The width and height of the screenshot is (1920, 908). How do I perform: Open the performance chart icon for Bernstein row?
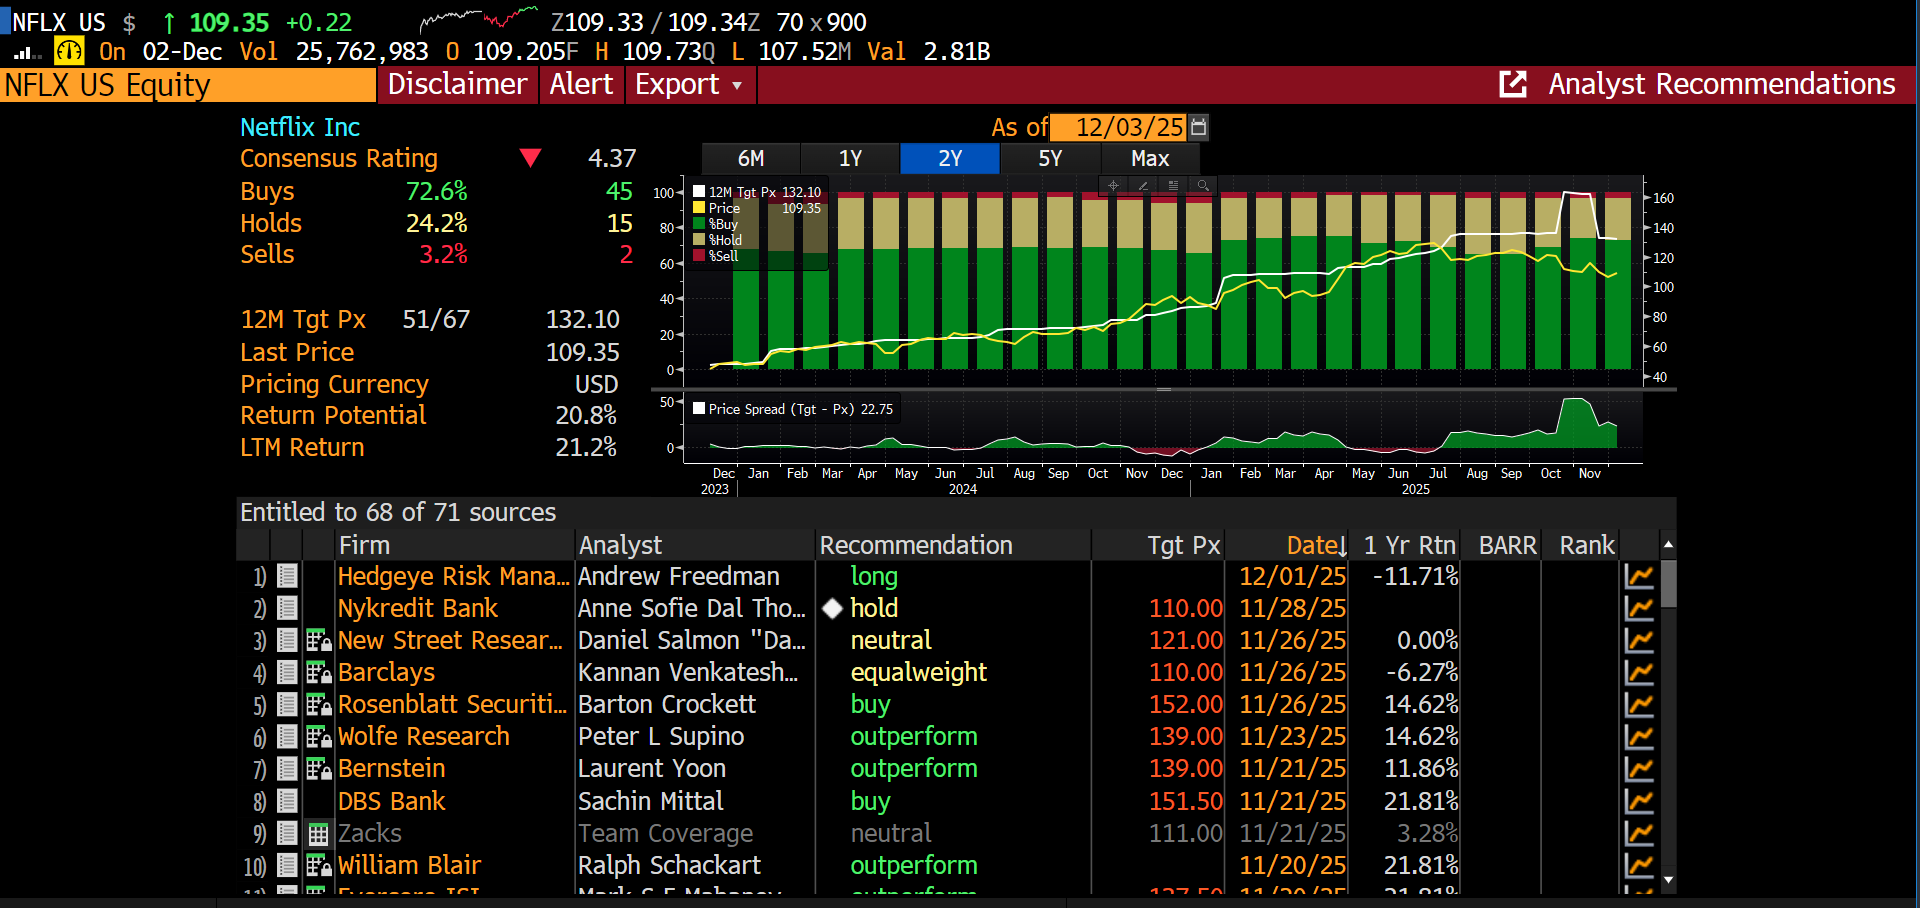point(1638,769)
